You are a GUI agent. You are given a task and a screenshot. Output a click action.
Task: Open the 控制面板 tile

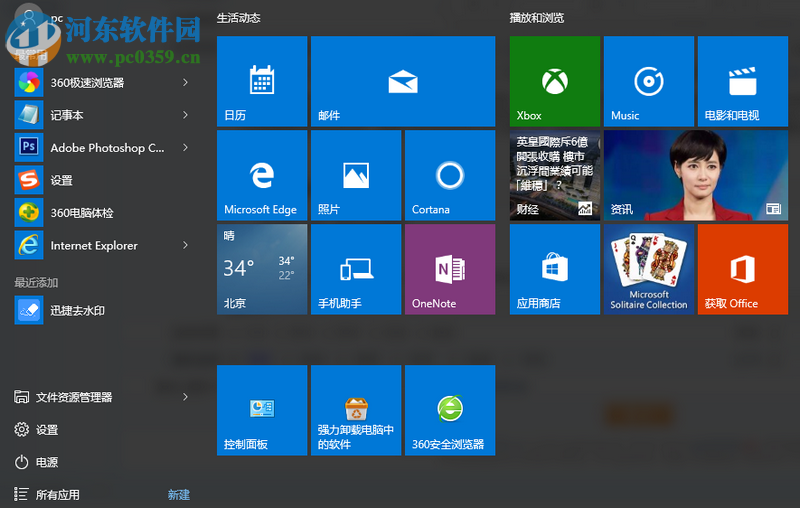click(x=261, y=410)
